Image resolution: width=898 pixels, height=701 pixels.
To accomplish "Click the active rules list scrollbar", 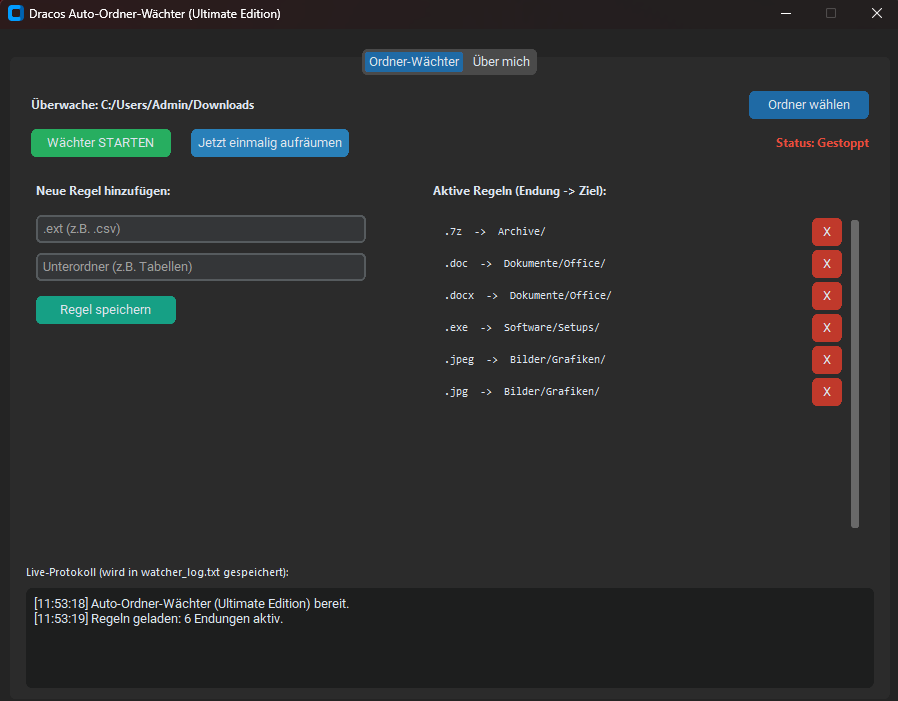I will [x=855, y=373].
